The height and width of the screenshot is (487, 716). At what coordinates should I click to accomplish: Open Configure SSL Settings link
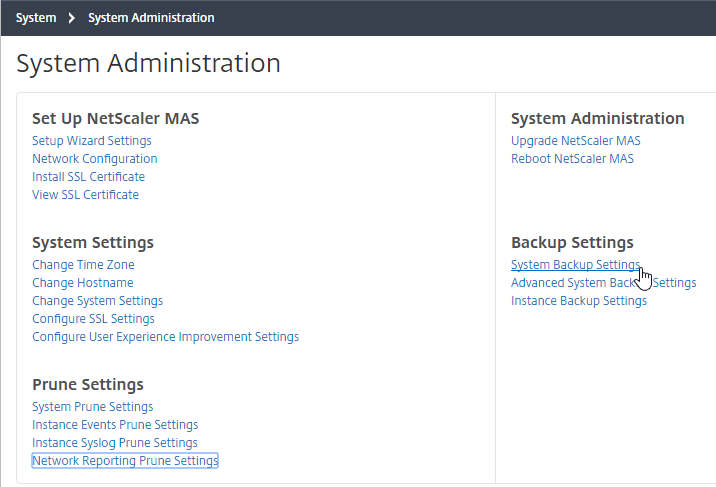[x=94, y=319]
